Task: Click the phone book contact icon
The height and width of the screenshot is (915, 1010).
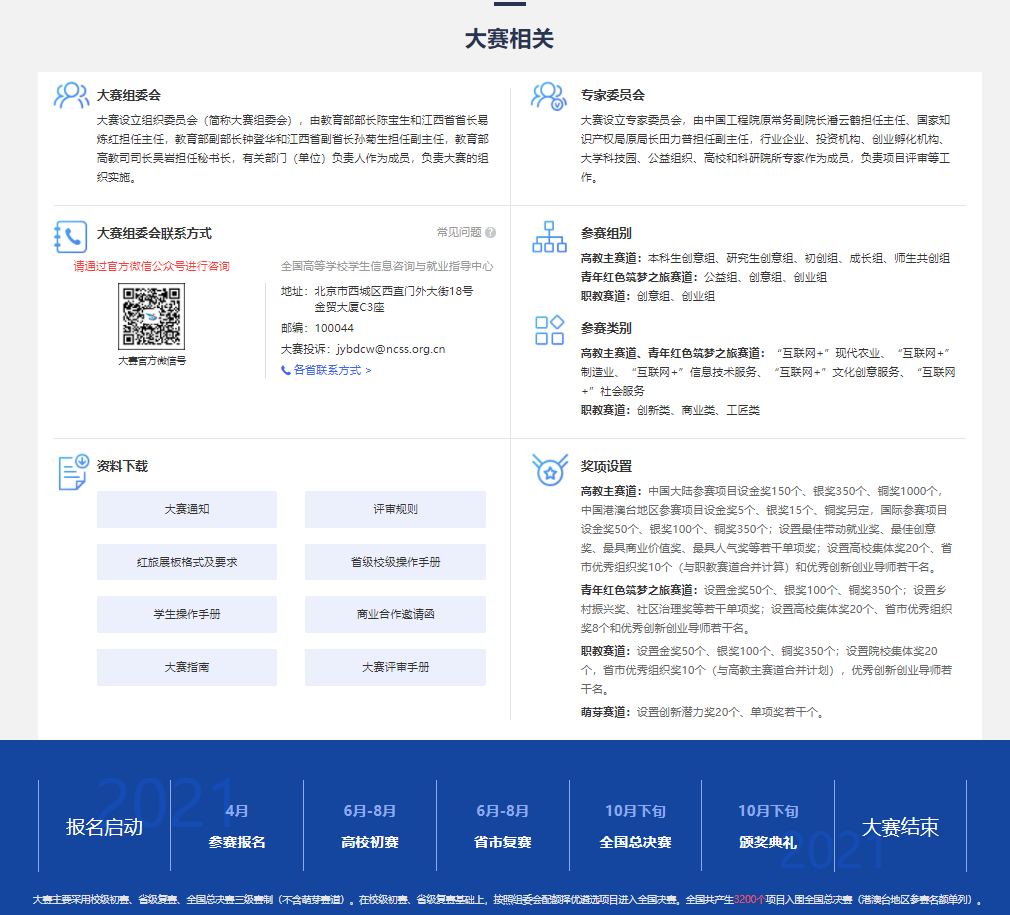Action: [x=71, y=236]
